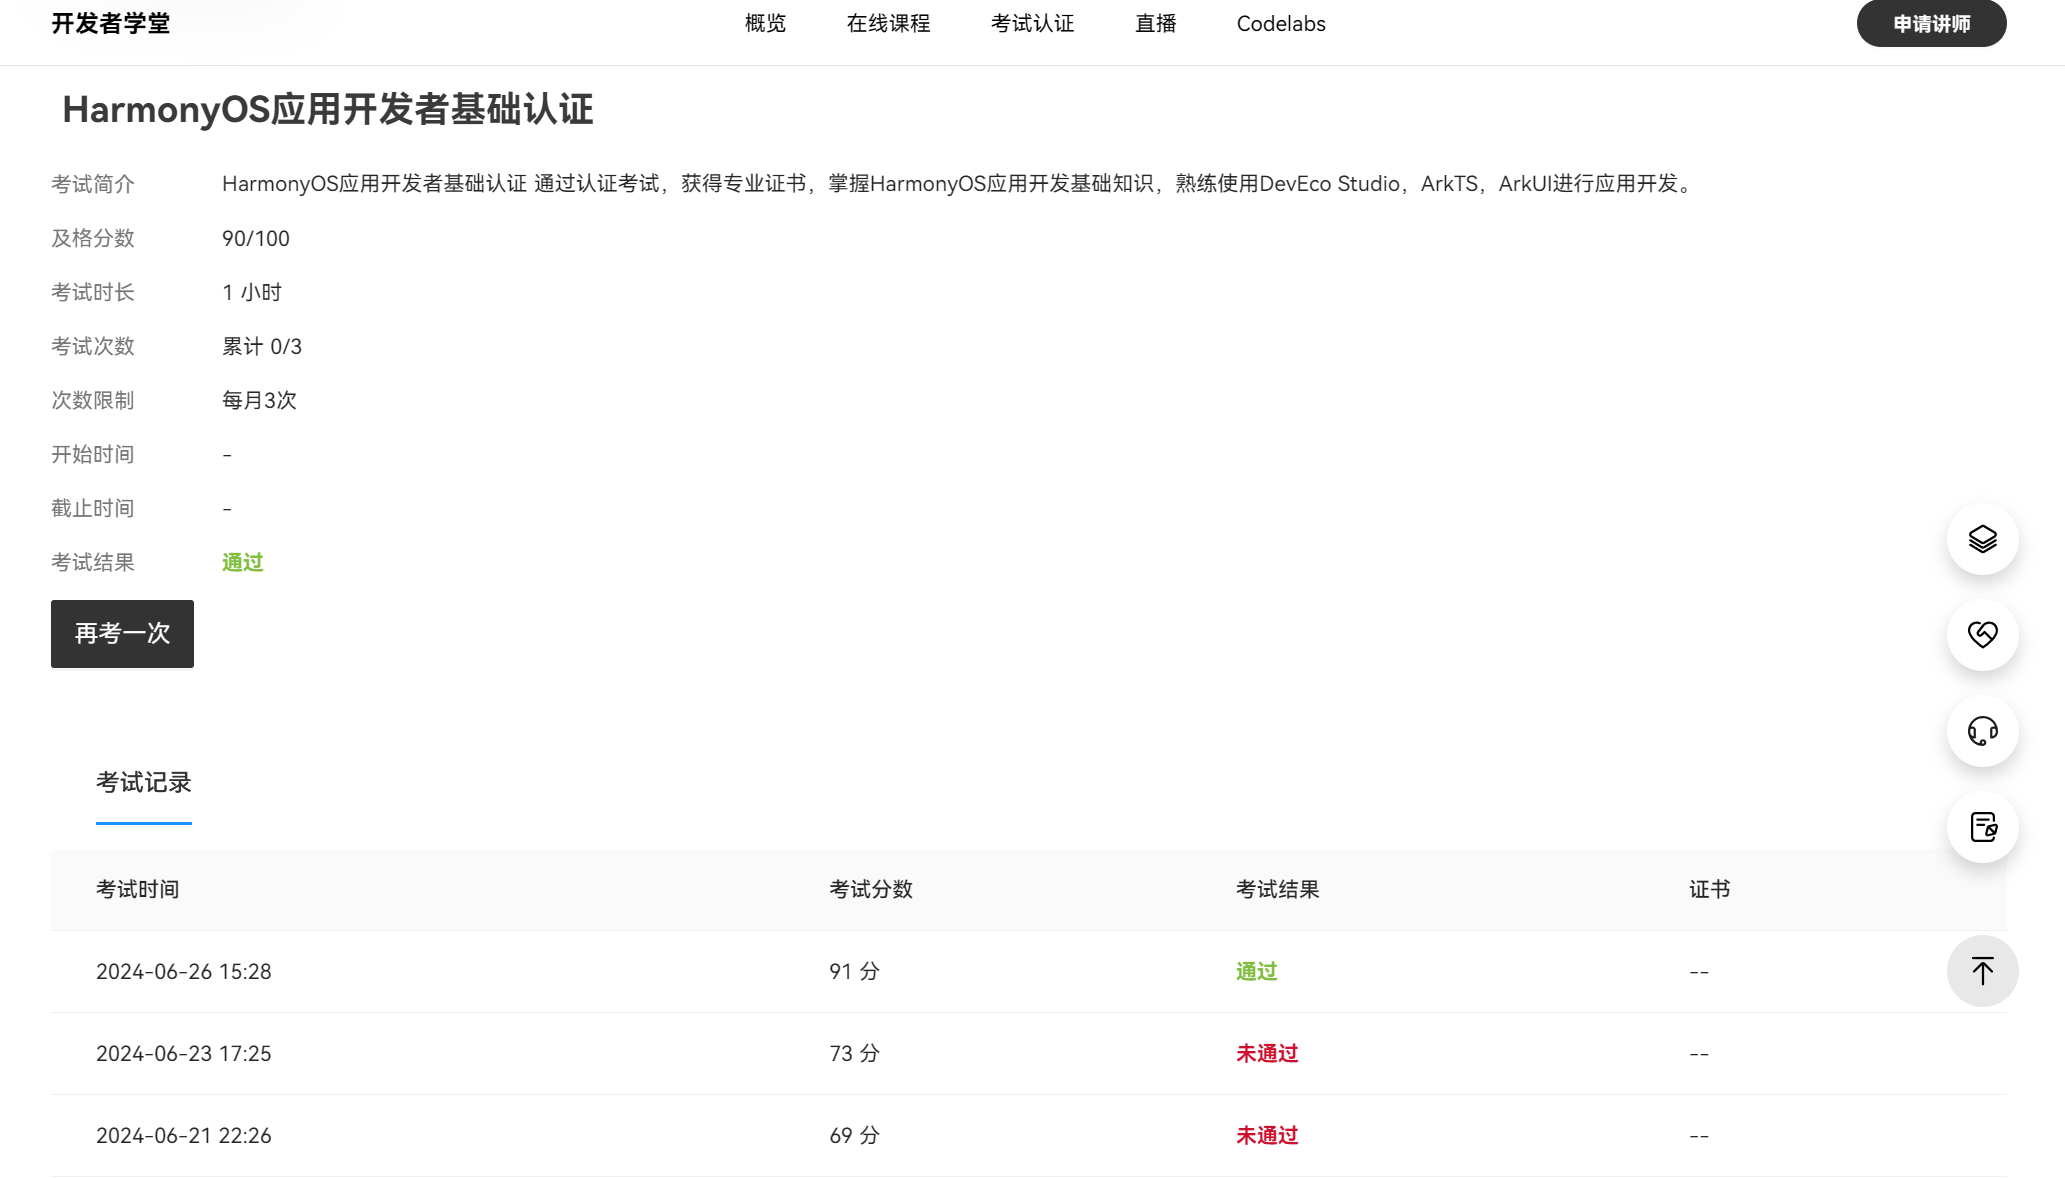Image resolution: width=2065 pixels, height=1178 pixels.
Task: Click the 截止时间 field label
Action: (x=93, y=508)
